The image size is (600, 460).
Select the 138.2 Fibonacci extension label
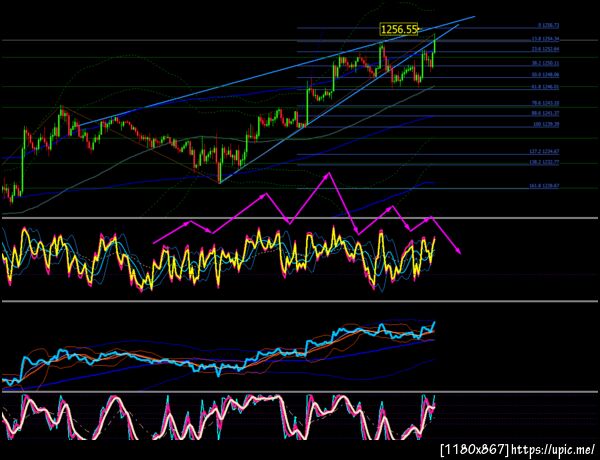(x=545, y=163)
